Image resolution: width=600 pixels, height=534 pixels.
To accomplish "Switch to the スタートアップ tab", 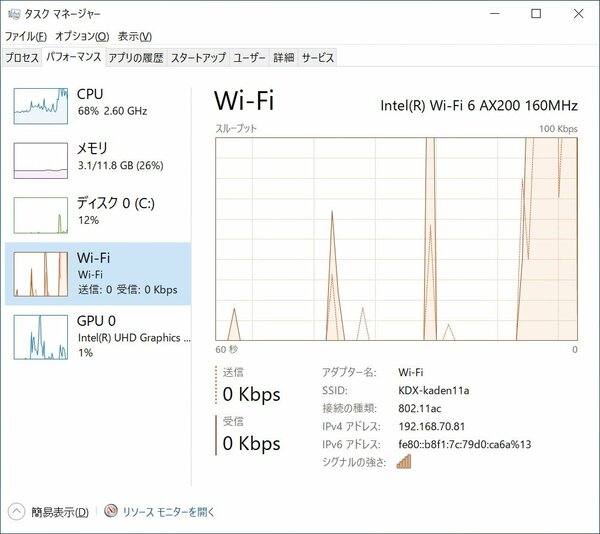I will (x=198, y=58).
